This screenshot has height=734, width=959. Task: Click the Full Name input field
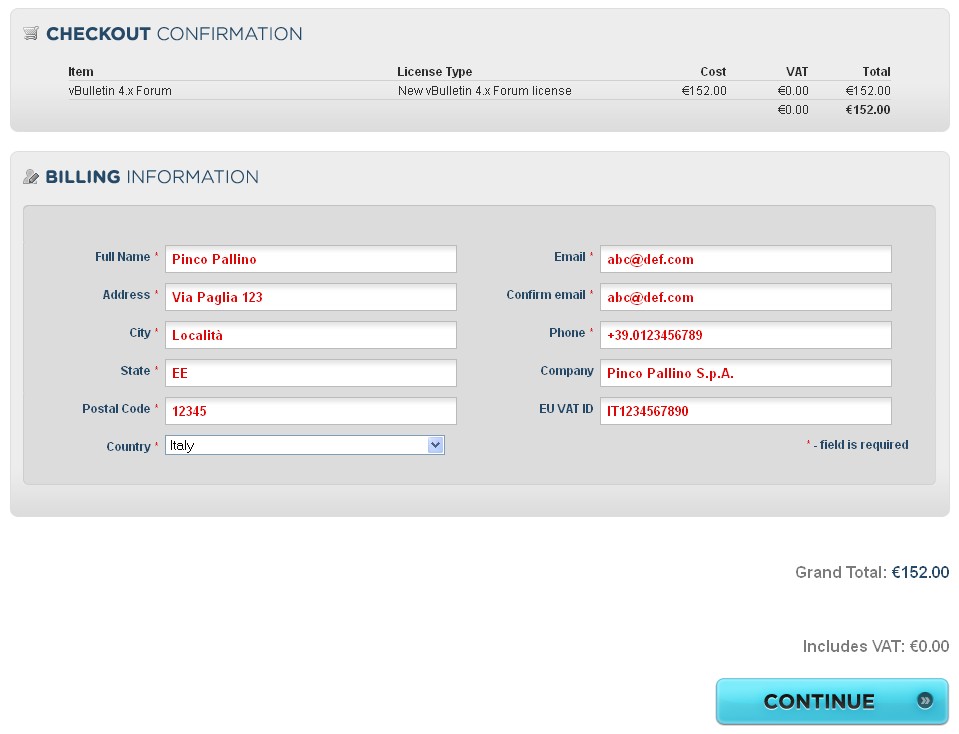[x=310, y=259]
